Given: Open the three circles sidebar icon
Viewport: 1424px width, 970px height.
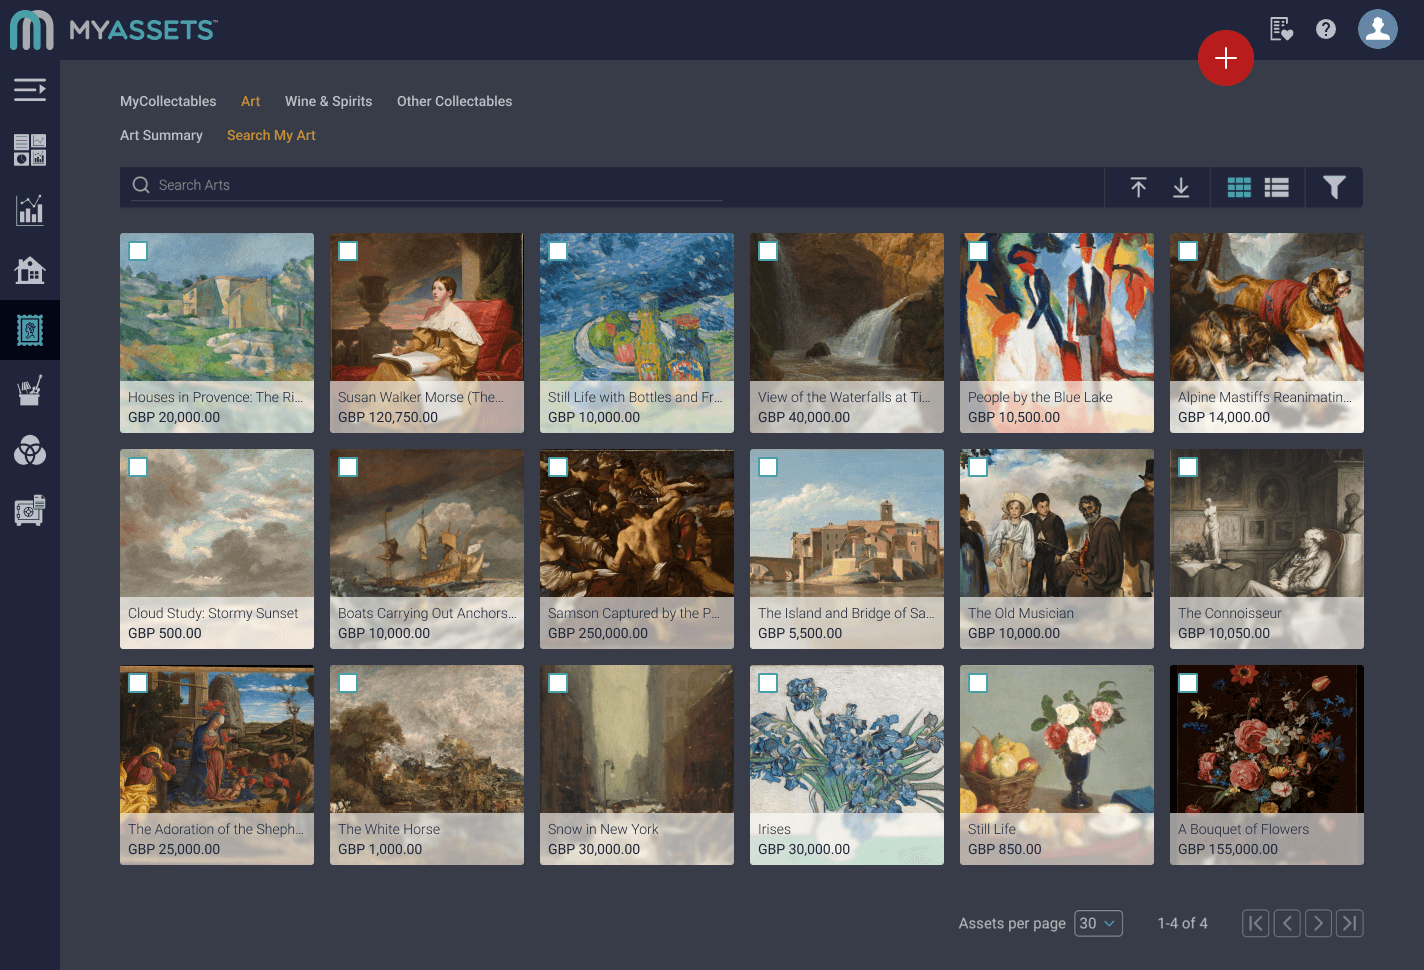Looking at the screenshot, I should (30, 451).
